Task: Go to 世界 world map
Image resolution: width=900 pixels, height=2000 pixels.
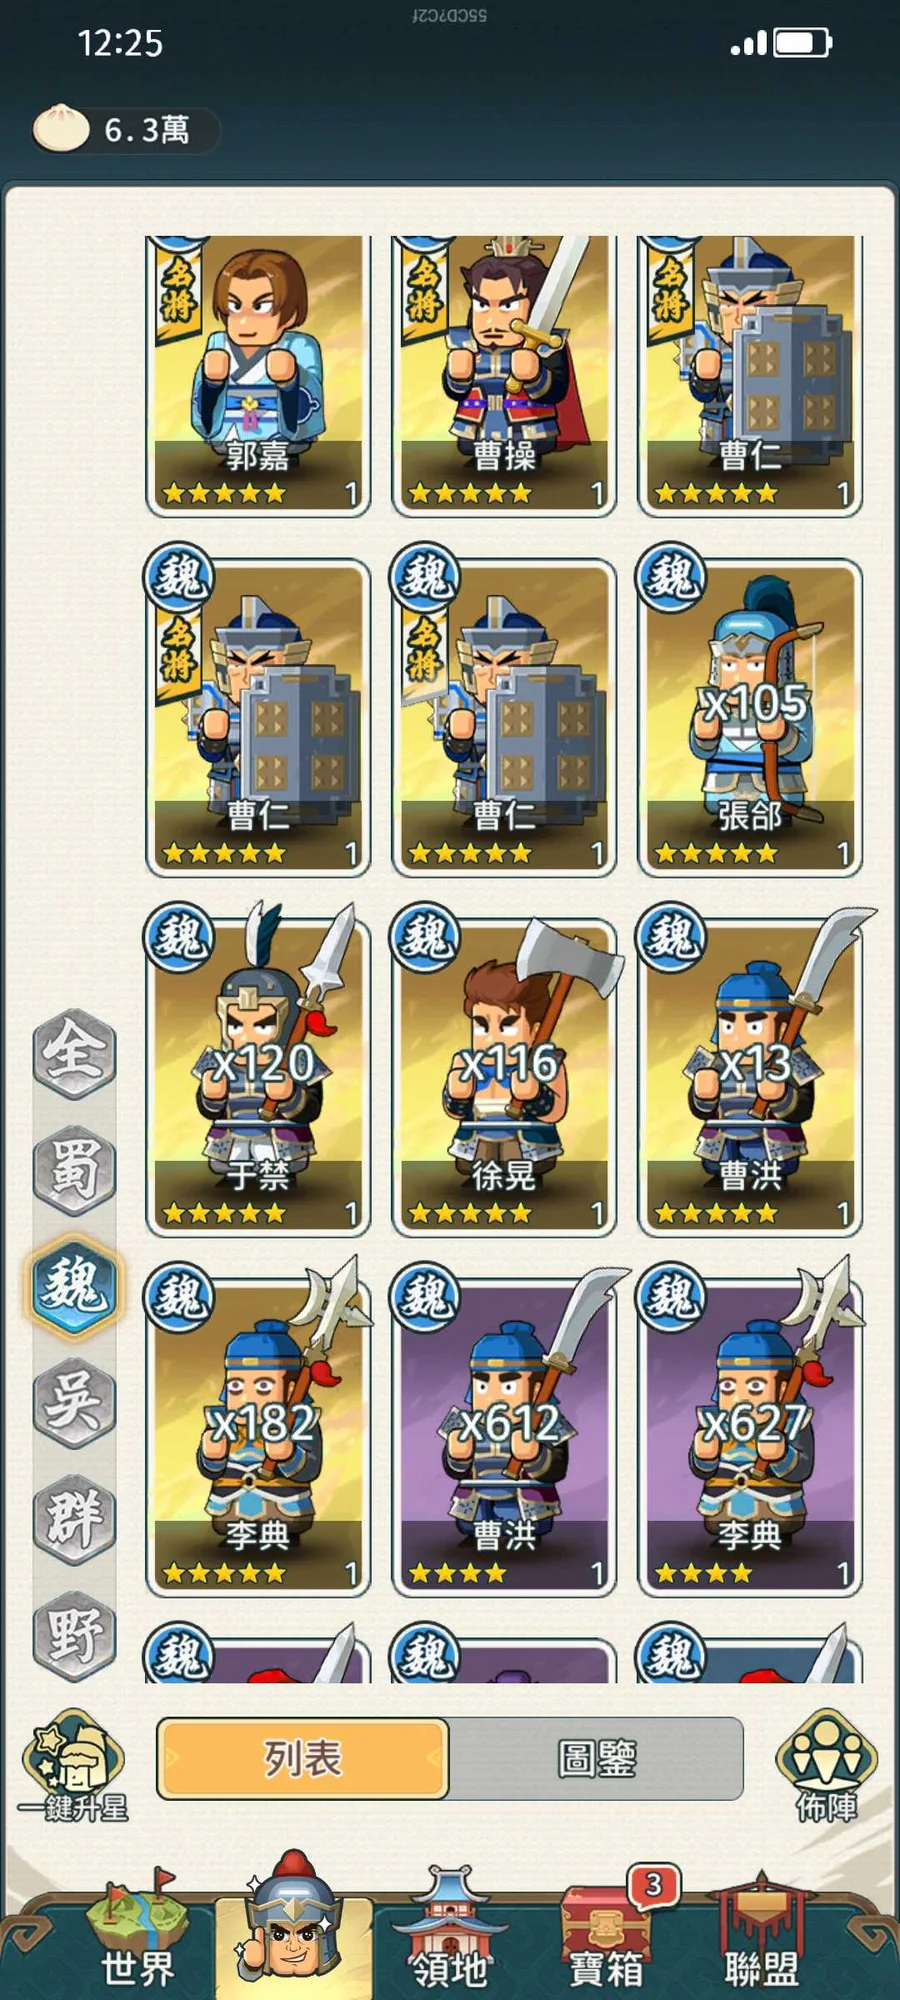Action: (138, 1930)
